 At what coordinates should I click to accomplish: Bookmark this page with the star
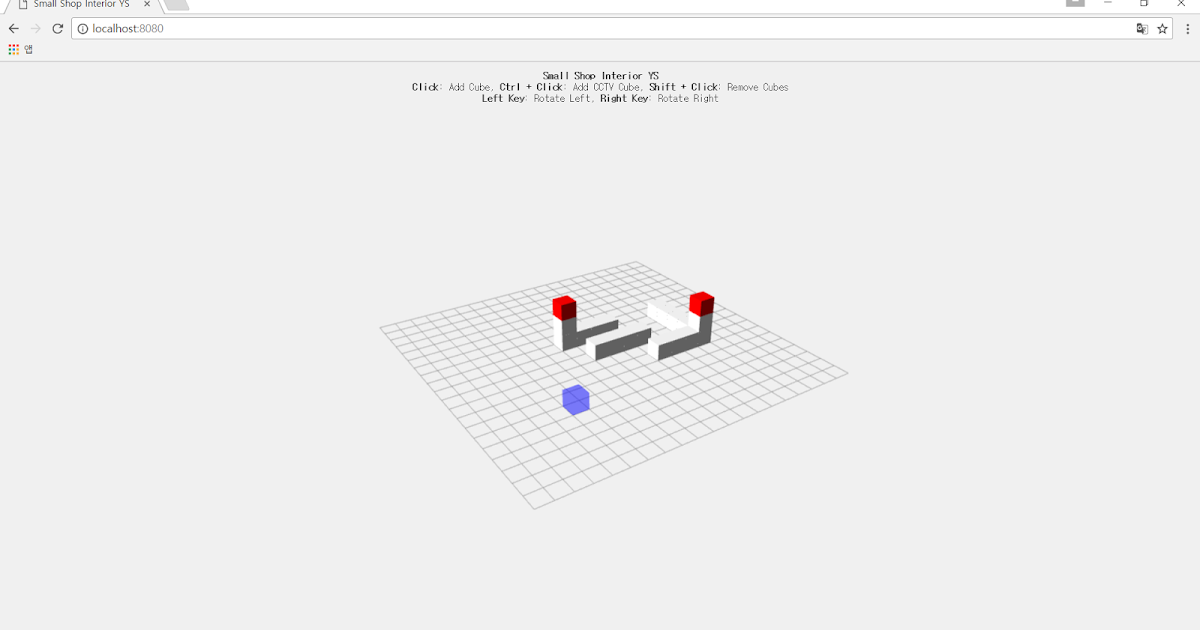tap(1162, 29)
